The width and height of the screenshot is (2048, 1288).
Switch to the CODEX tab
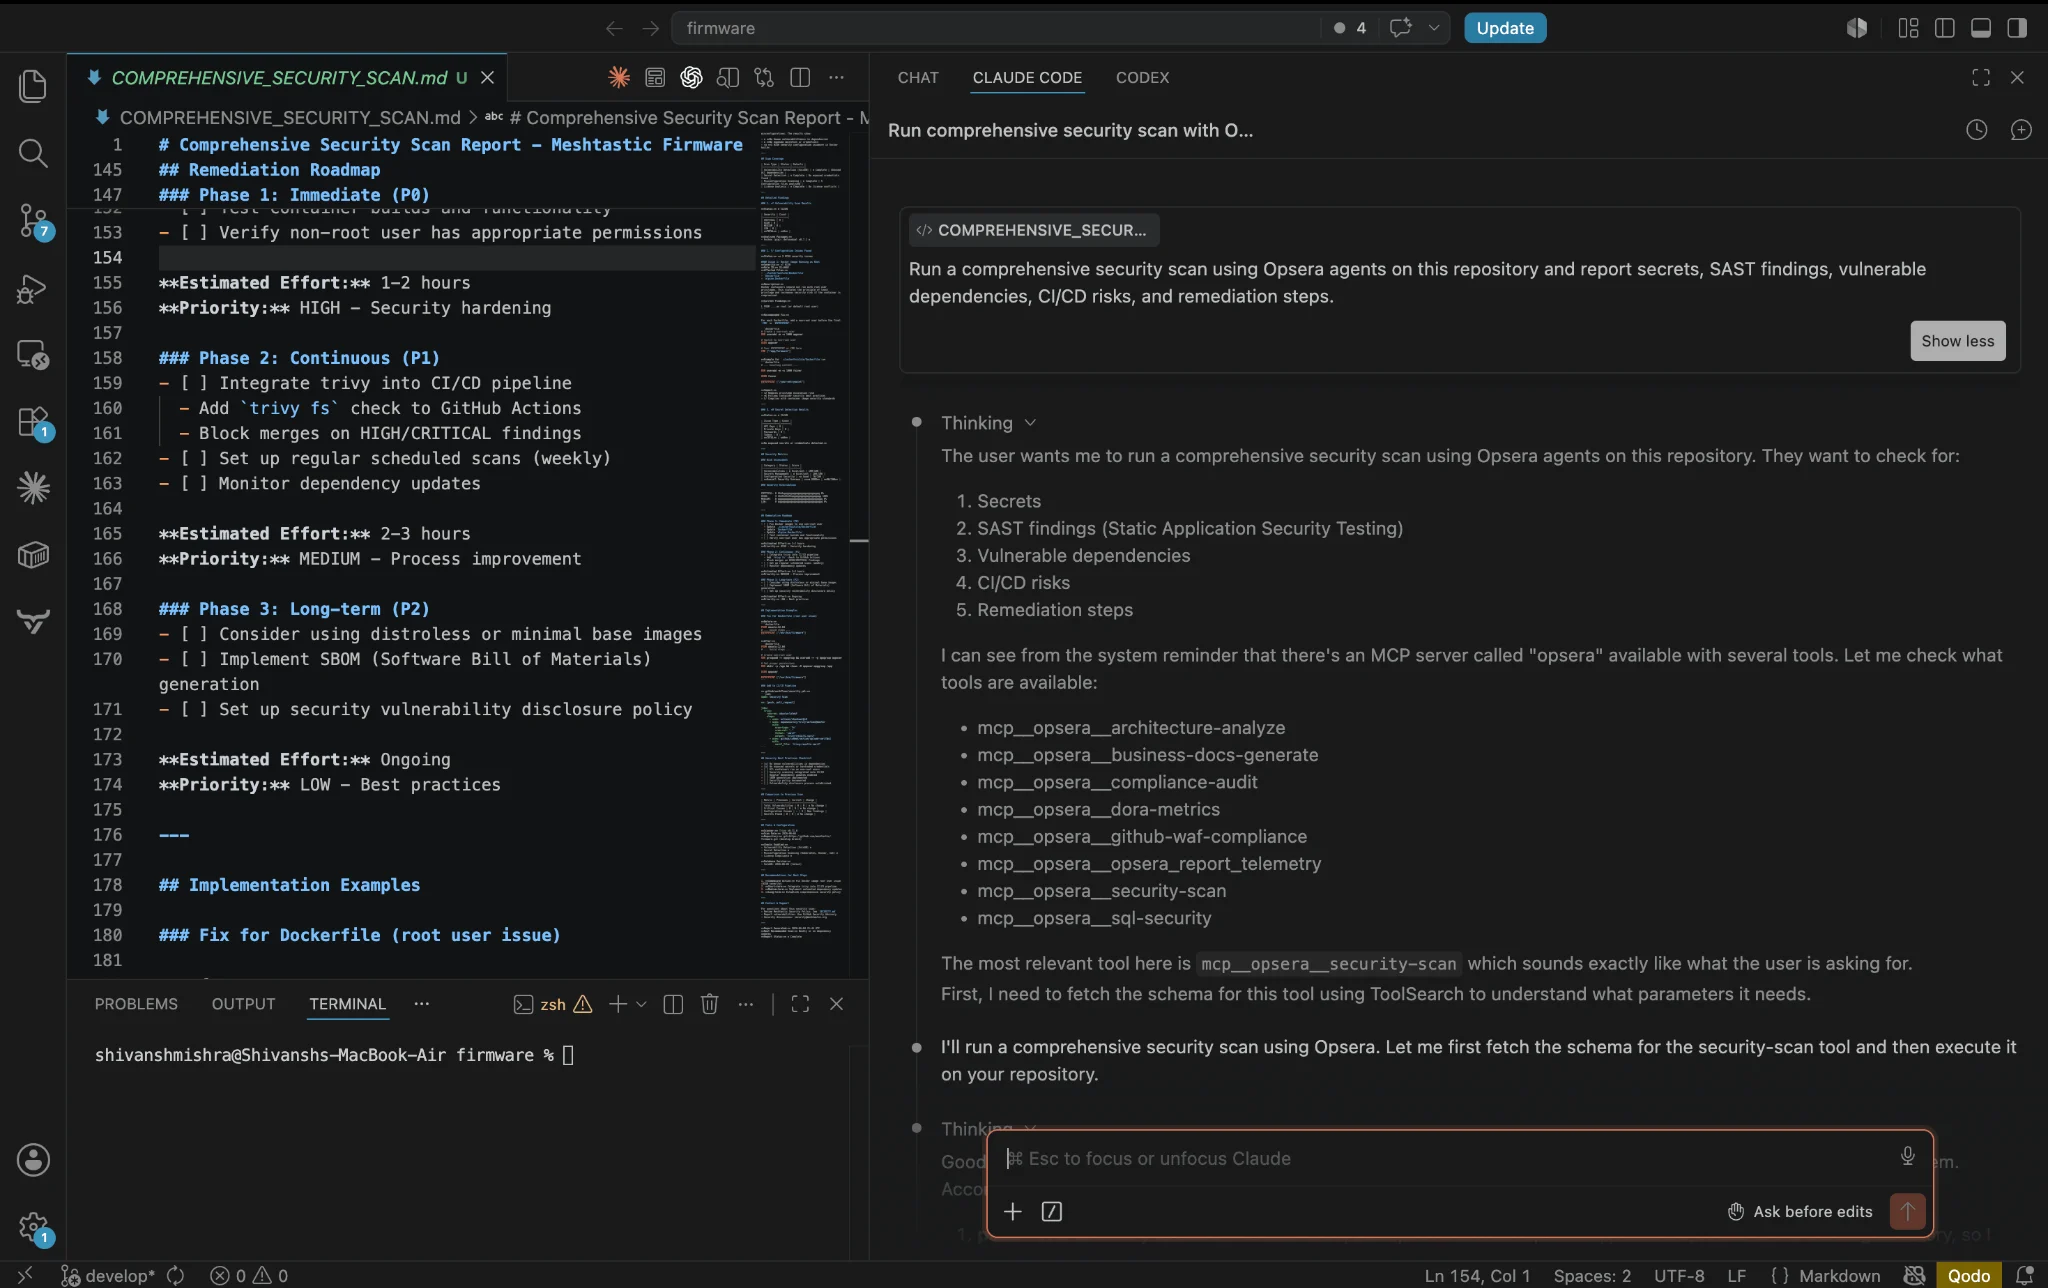(x=1142, y=77)
